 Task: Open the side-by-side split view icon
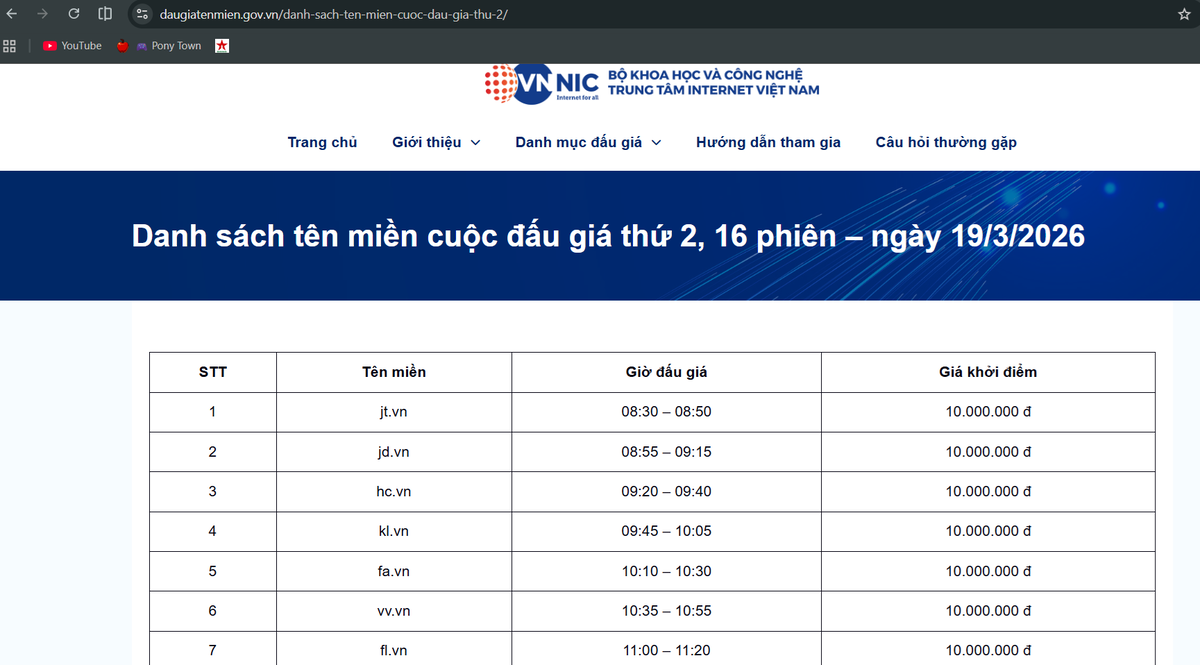point(104,14)
